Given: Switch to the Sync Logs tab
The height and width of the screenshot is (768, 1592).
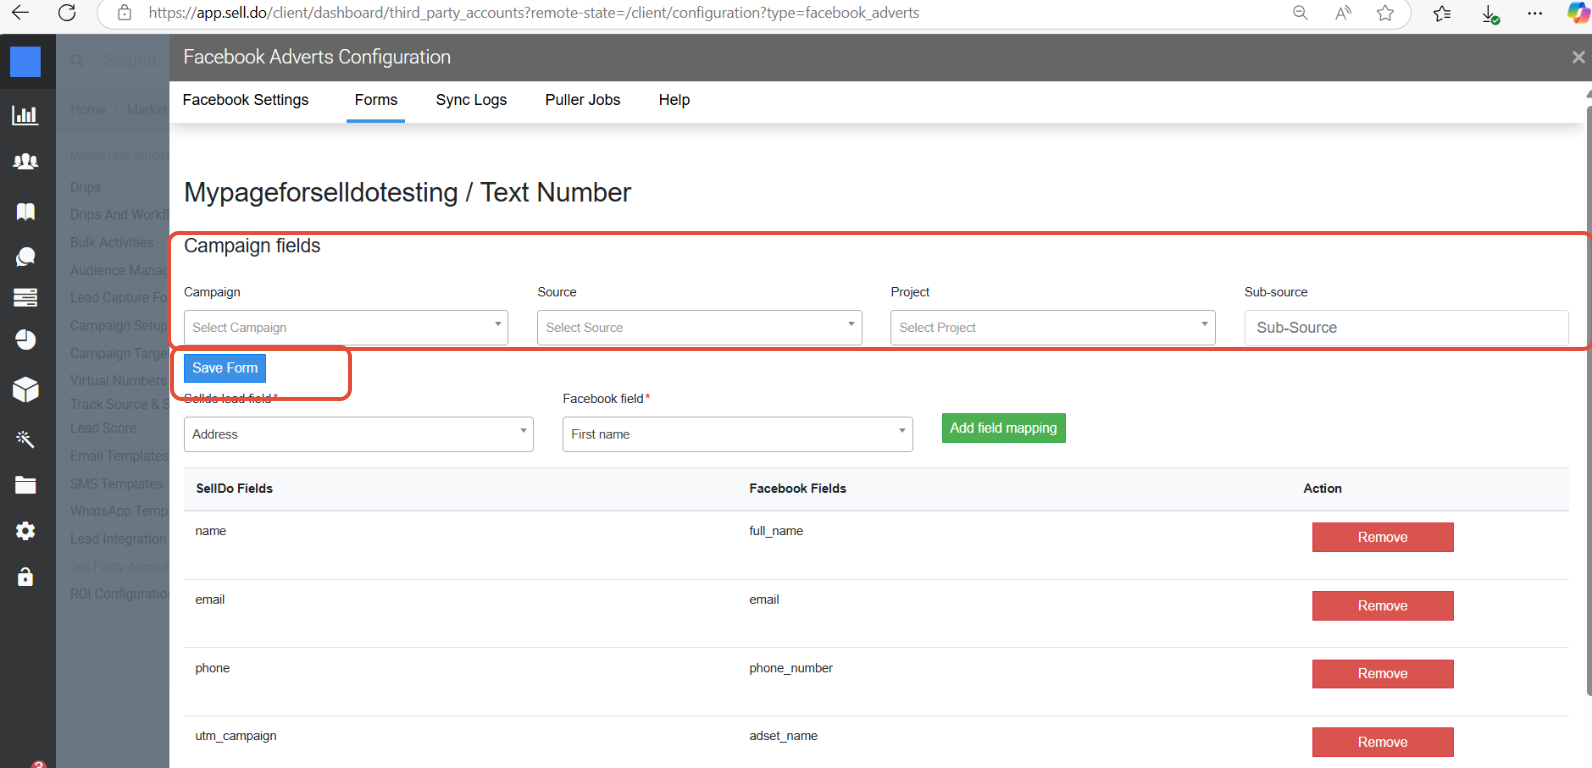Looking at the screenshot, I should [x=471, y=100].
